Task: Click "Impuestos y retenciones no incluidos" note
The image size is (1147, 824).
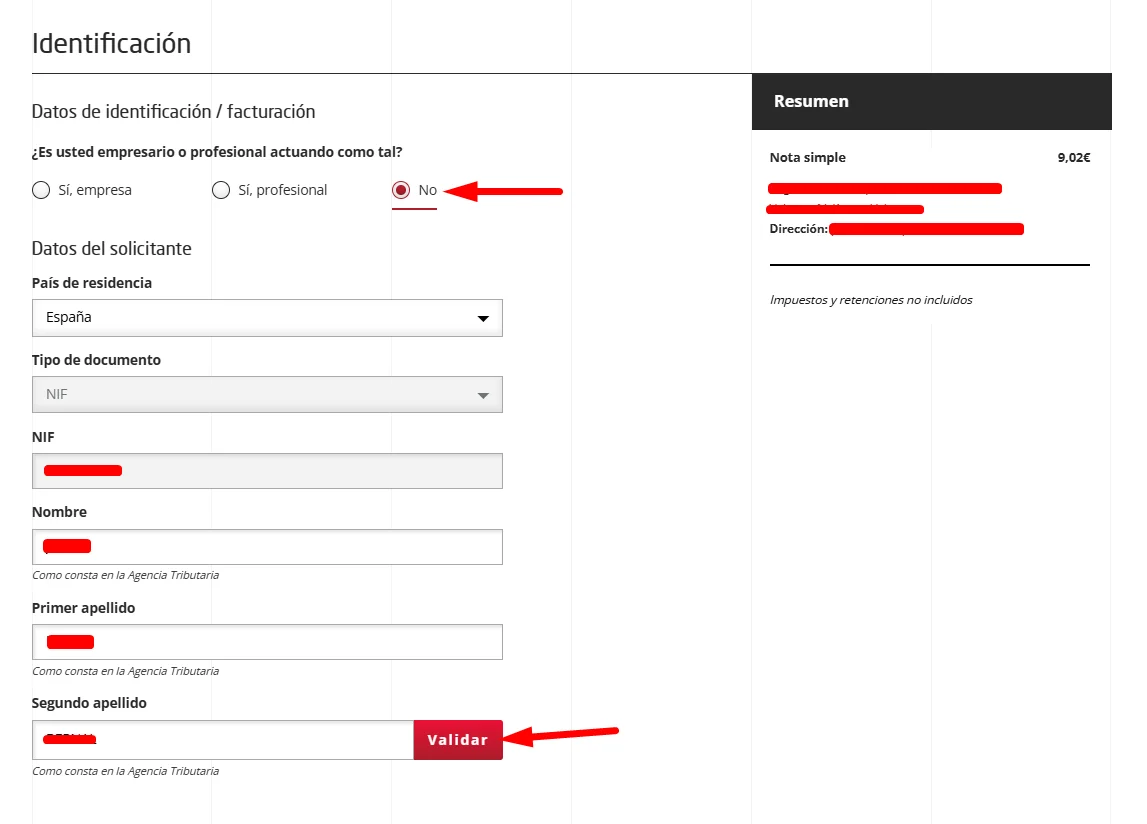Action: coord(870,300)
